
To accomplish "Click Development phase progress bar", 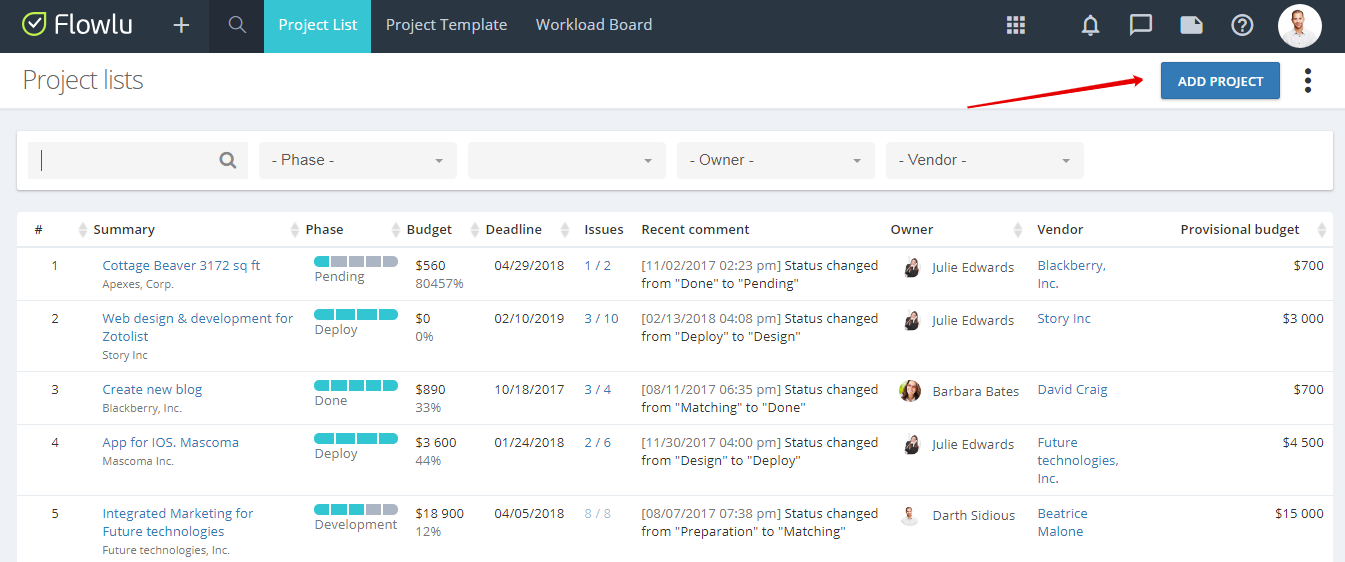I will pos(356,510).
